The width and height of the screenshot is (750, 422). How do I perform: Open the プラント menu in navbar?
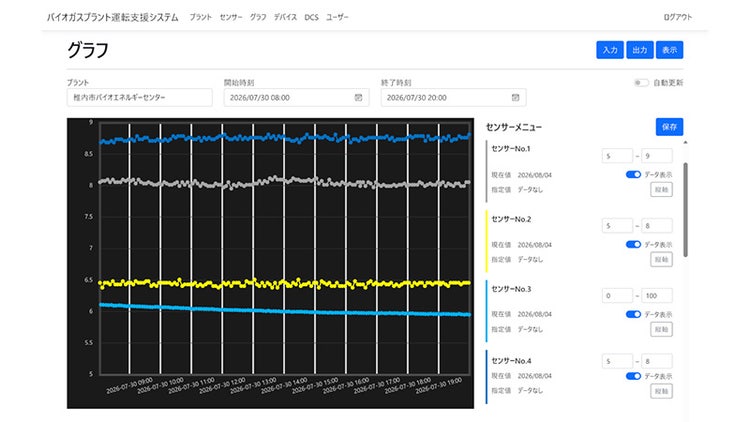tap(200, 17)
